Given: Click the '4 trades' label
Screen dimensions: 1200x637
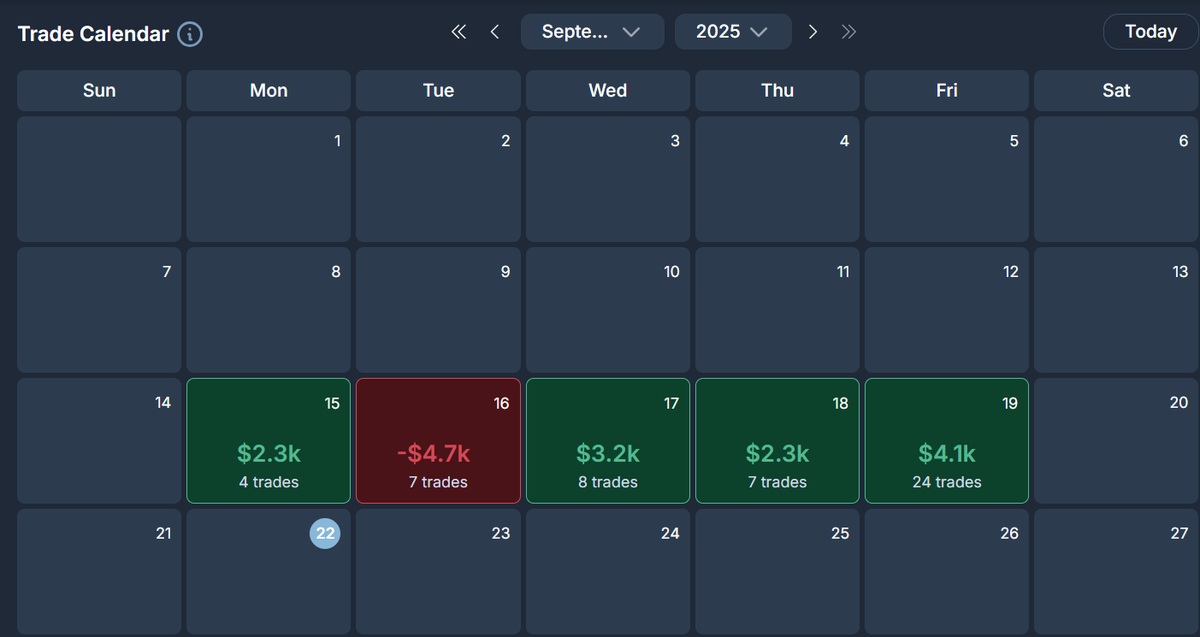Looking at the screenshot, I should (269, 482).
